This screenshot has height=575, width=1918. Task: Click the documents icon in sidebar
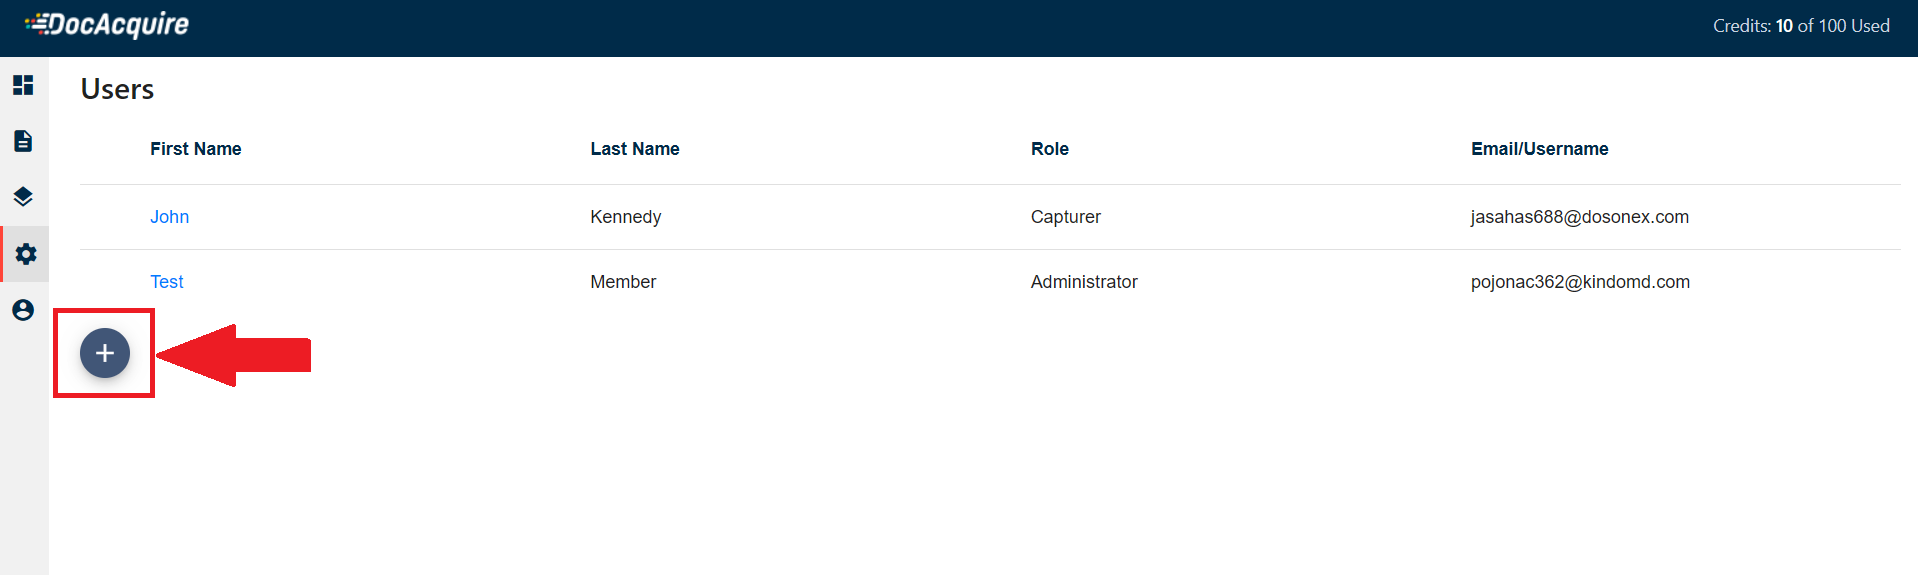23,141
